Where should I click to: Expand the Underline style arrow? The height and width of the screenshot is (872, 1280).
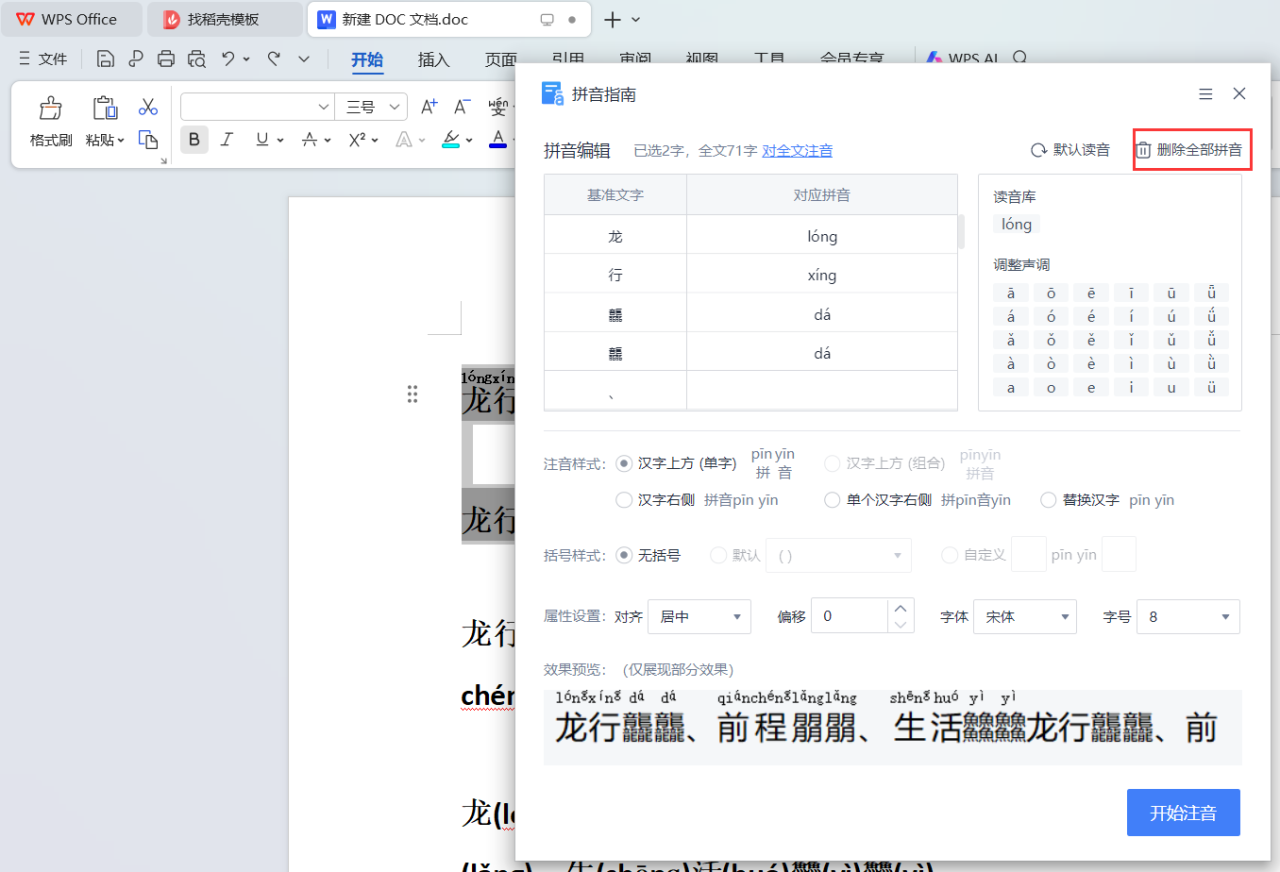coord(280,140)
